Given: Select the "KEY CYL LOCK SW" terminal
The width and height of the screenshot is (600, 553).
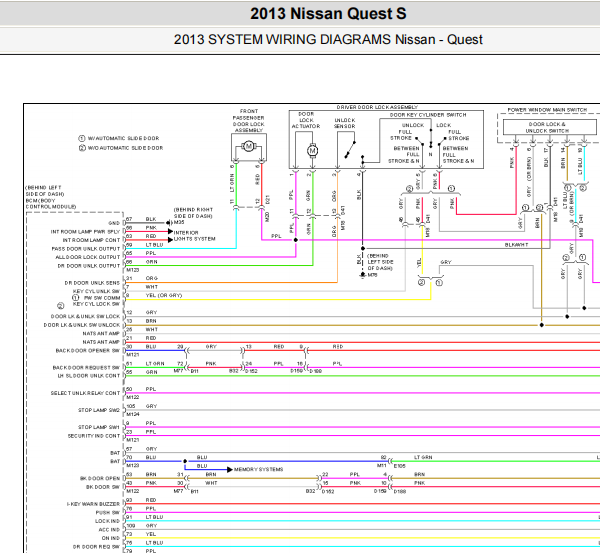Looking at the screenshot, I should (x=96, y=304).
